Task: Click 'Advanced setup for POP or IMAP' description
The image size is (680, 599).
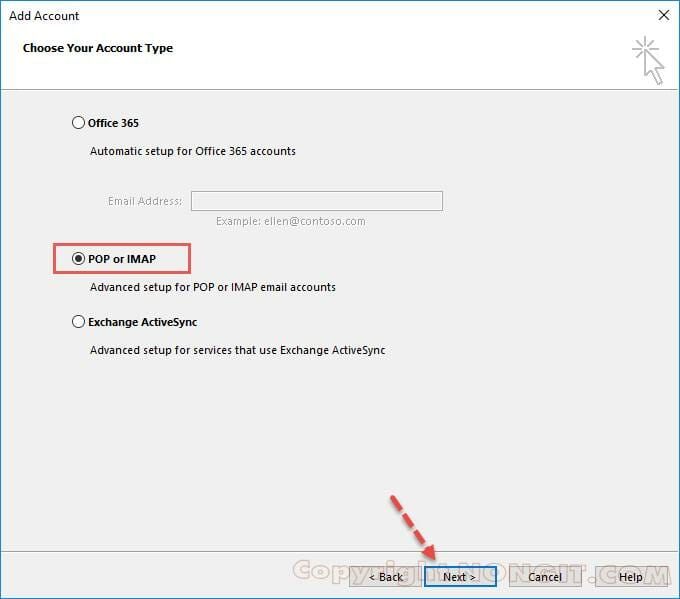Action: [x=212, y=287]
